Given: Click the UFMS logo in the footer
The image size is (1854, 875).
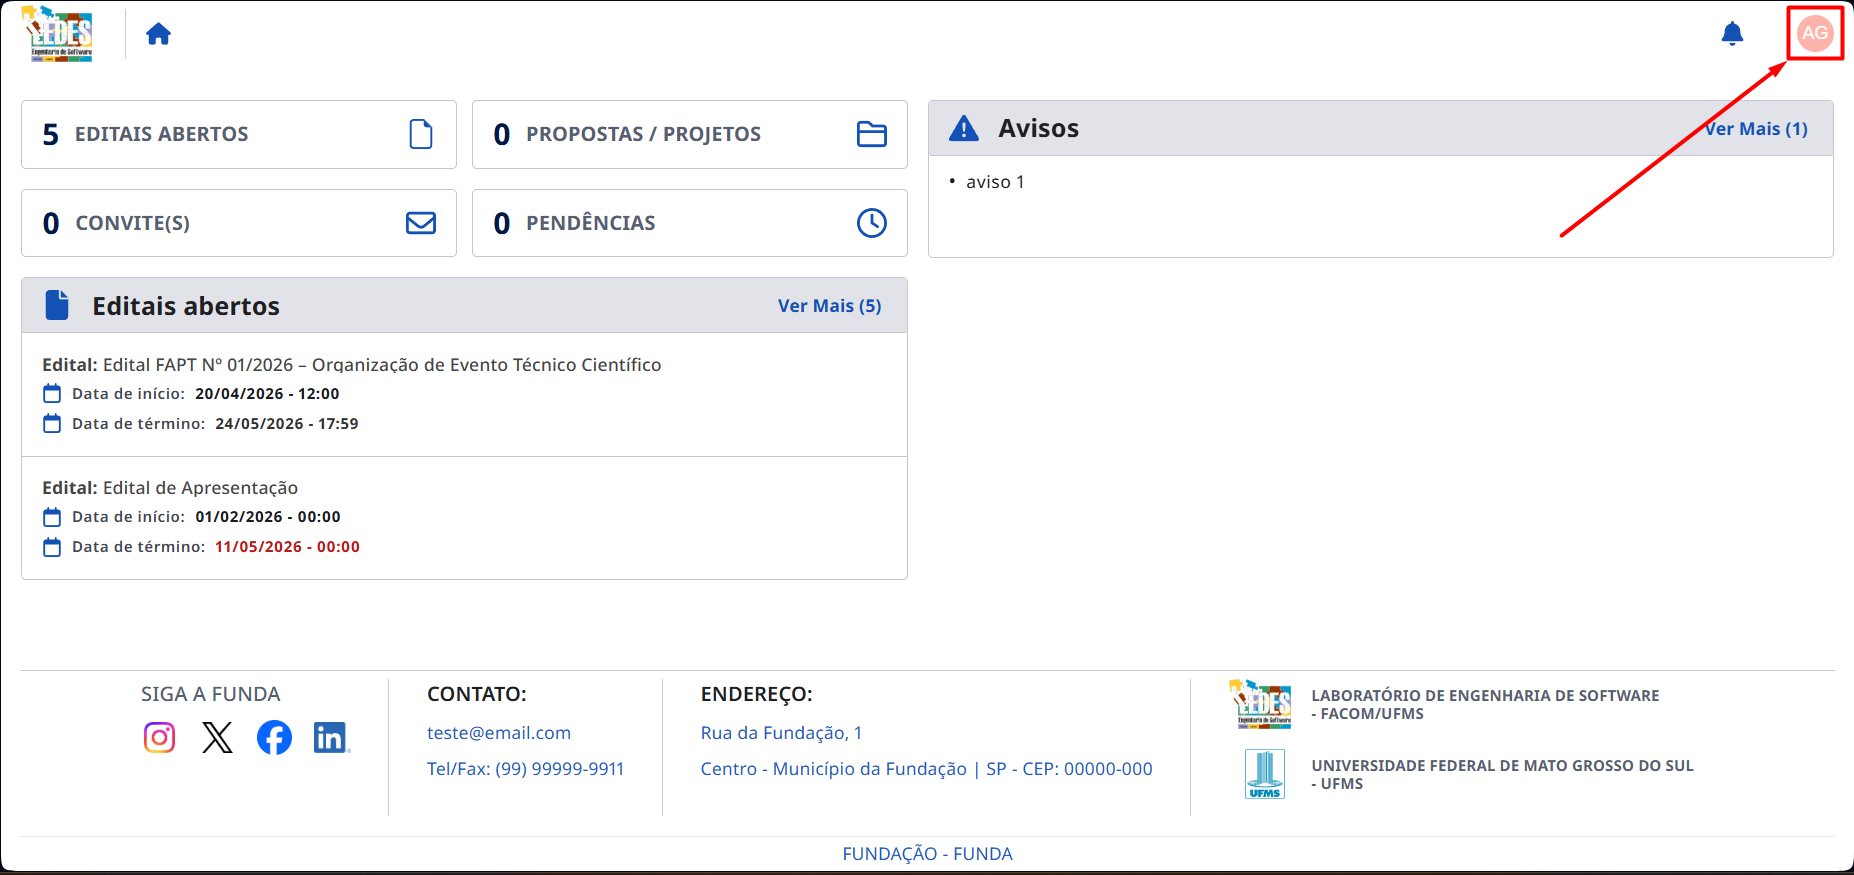Looking at the screenshot, I should click(x=1265, y=774).
